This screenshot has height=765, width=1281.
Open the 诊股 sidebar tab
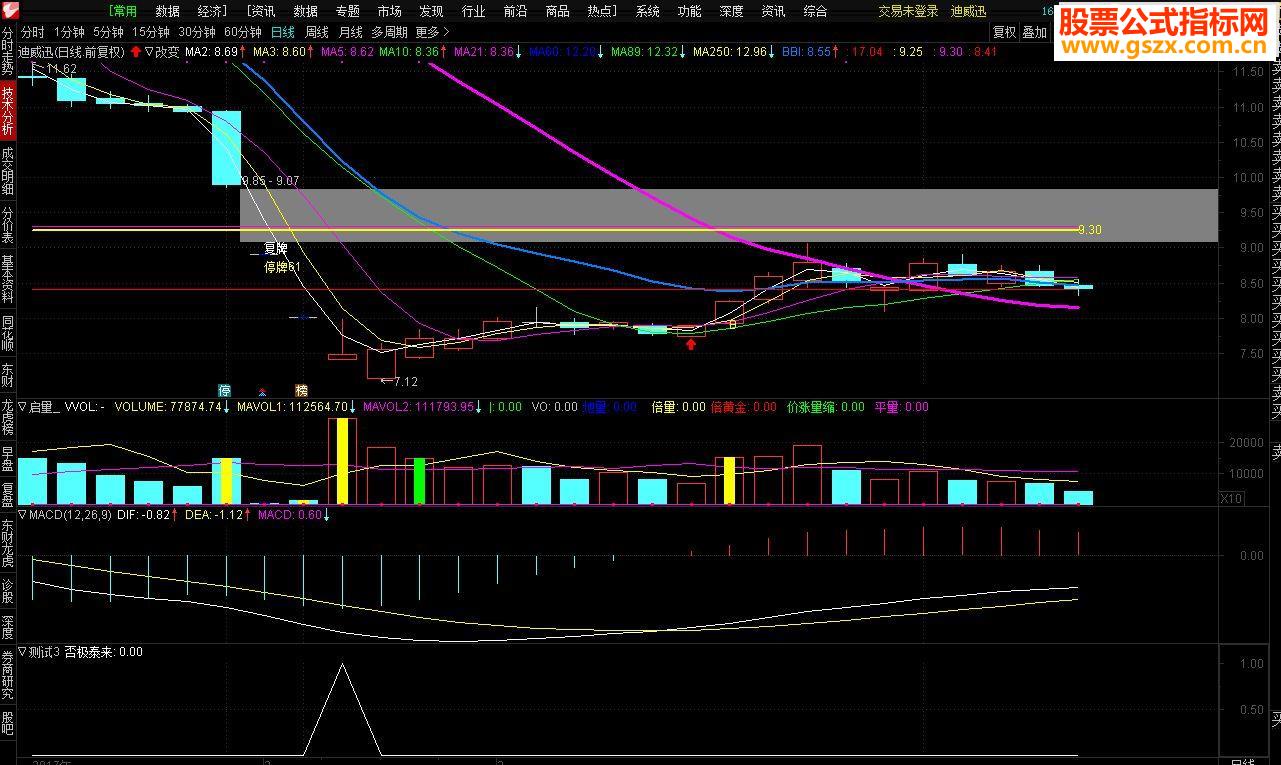point(8,591)
